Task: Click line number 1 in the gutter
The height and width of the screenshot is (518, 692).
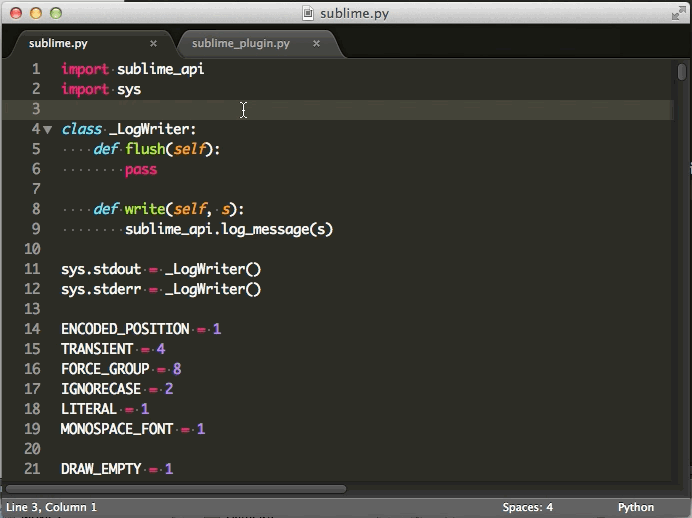Action: click(36, 69)
